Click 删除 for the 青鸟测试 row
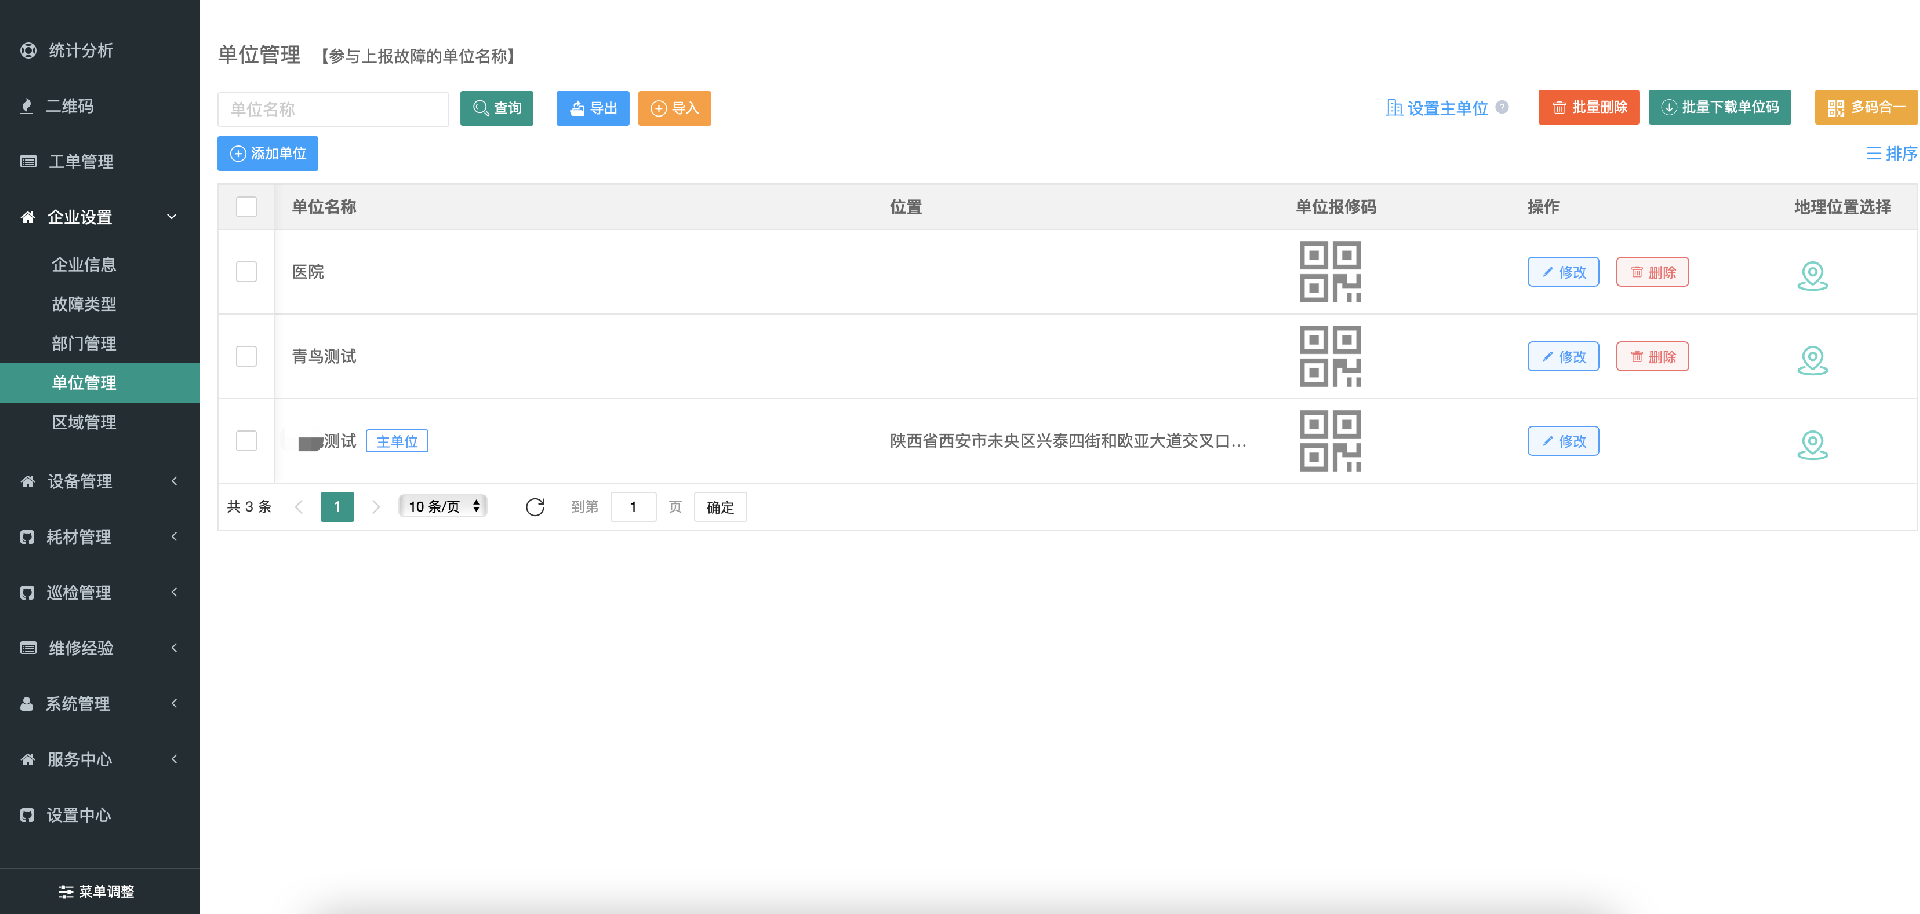This screenshot has height=914, width=1920. coord(1652,356)
